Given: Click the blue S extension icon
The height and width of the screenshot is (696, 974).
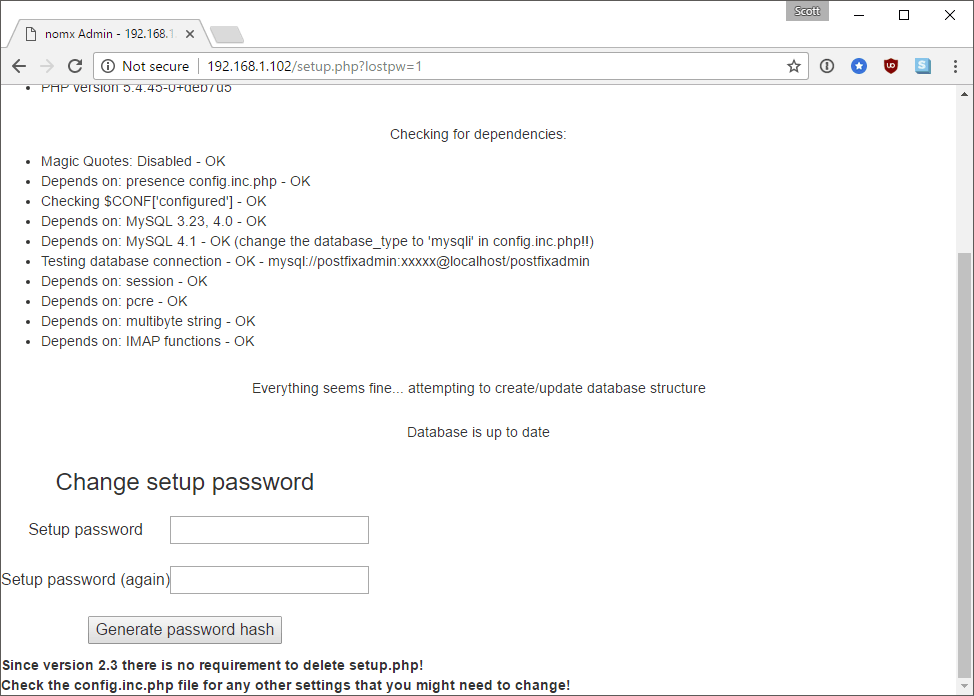Looking at the screenshot, I should [922, 66].
